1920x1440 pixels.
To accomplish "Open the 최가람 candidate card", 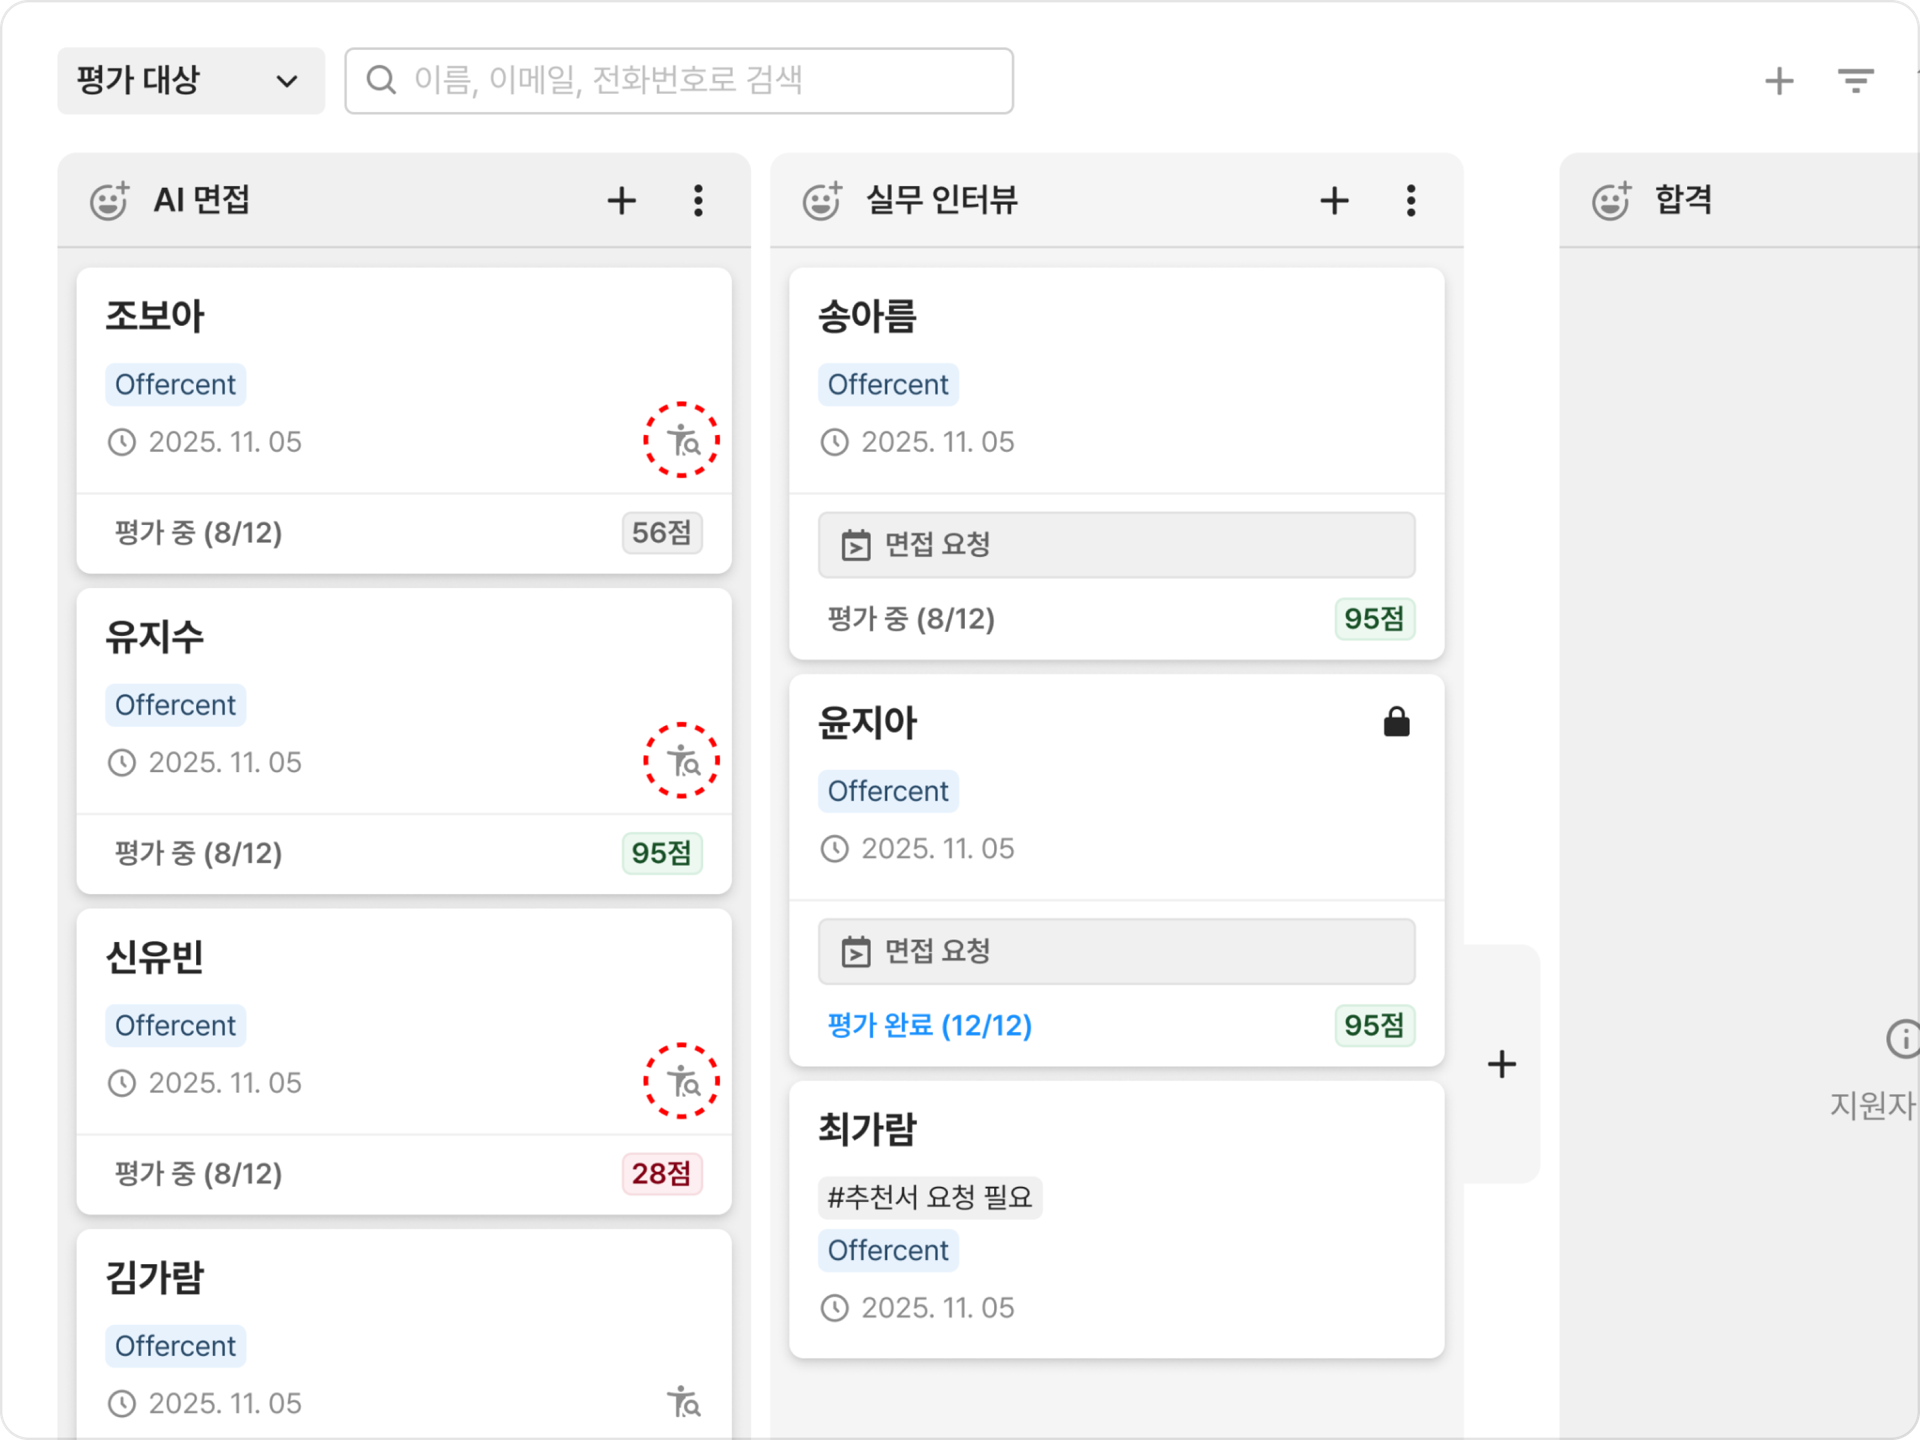I will (x=1116, y=1219).
